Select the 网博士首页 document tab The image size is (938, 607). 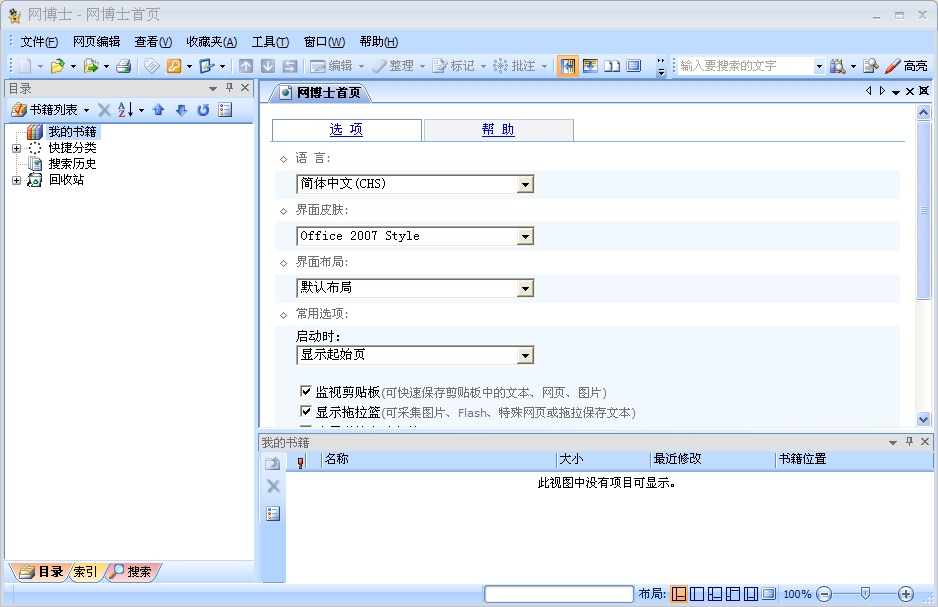pyautogui.click(x=321, y=93)
